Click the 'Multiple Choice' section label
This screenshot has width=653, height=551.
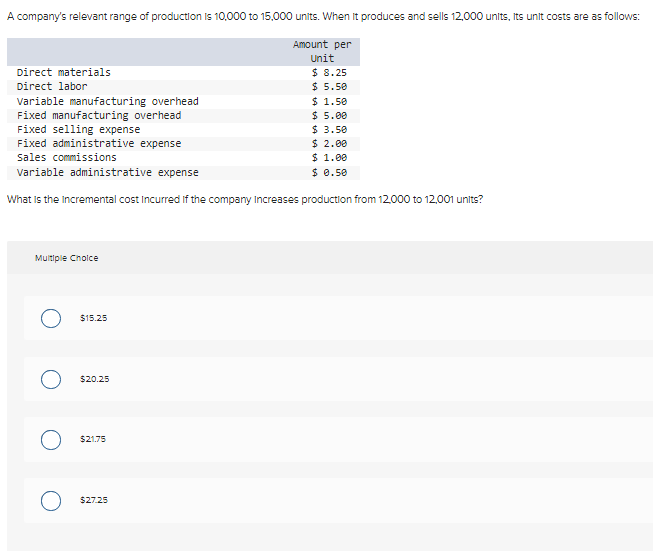[x=67, y=258]
